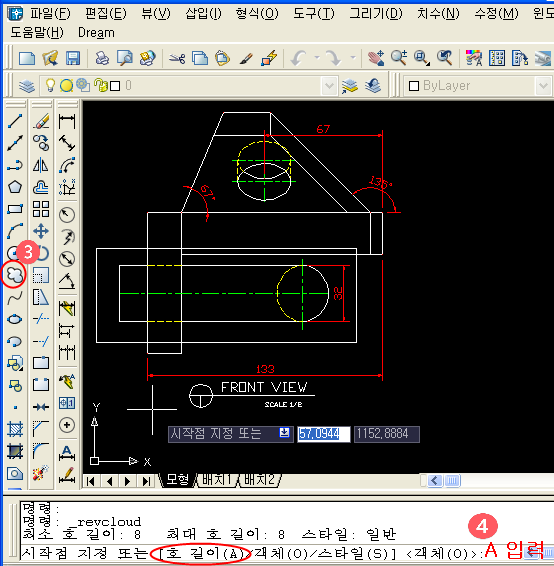Switch to the 배치1 layout tab
The image size is (554, 566).
pos(217,480)
